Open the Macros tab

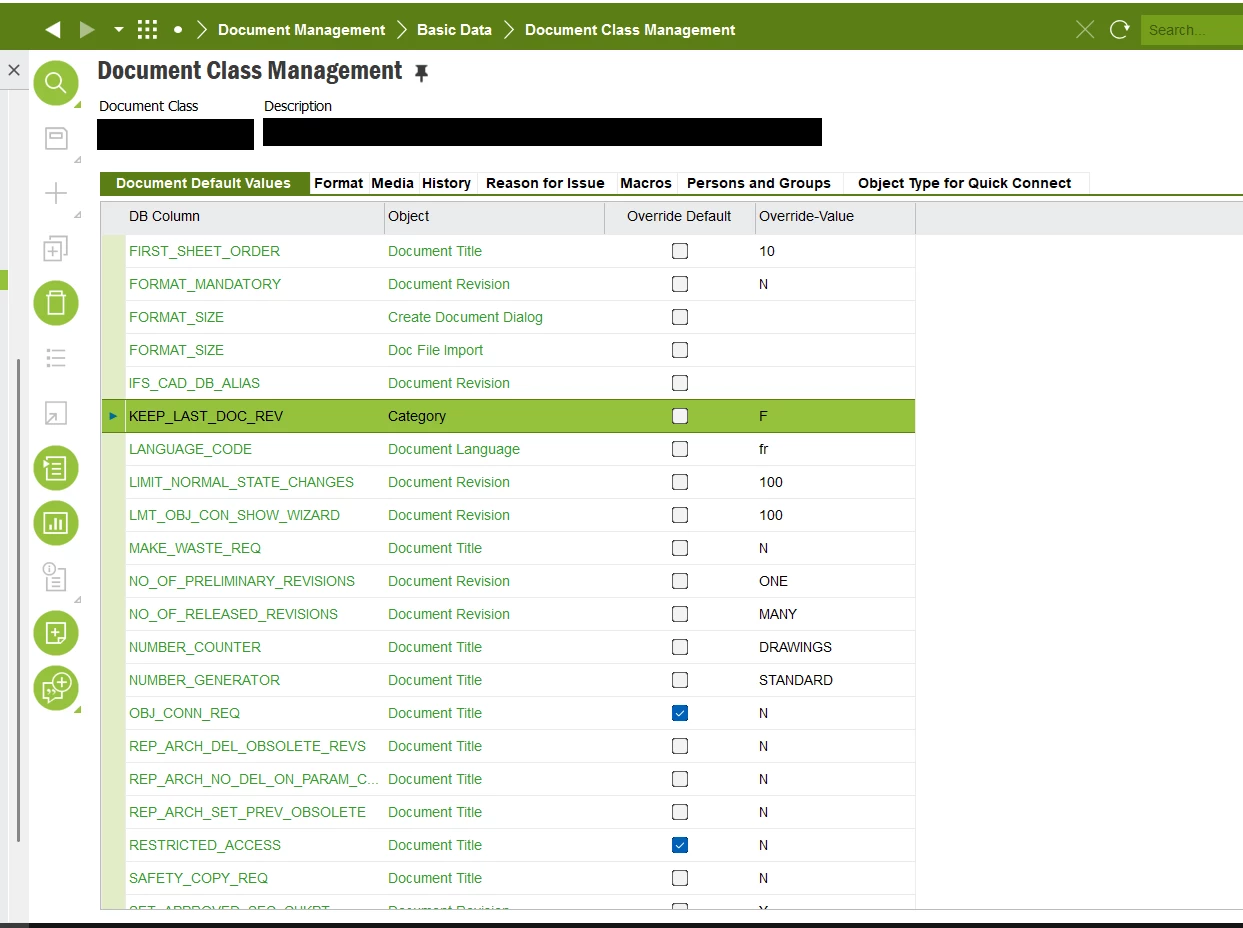646,183
